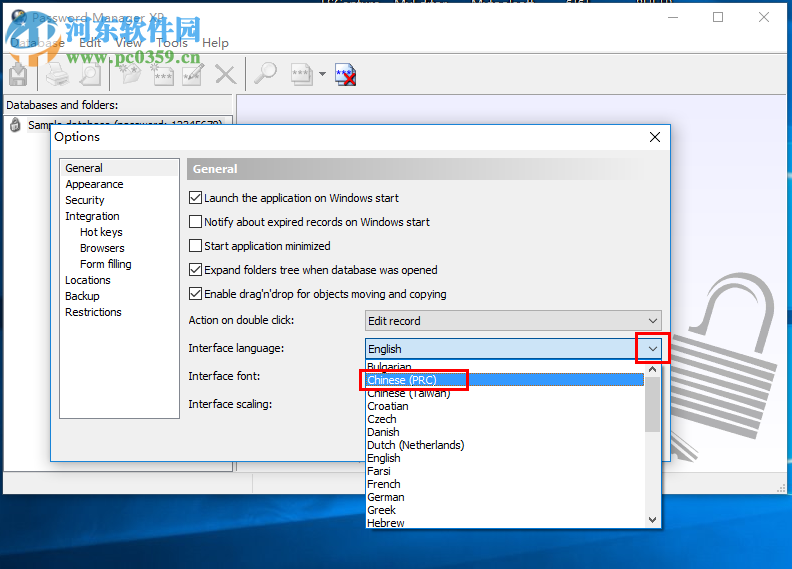The height and width of the screenshot is (569, 792).
Task: Toggle Expand folders tree when database was opened
Action: 195,270
